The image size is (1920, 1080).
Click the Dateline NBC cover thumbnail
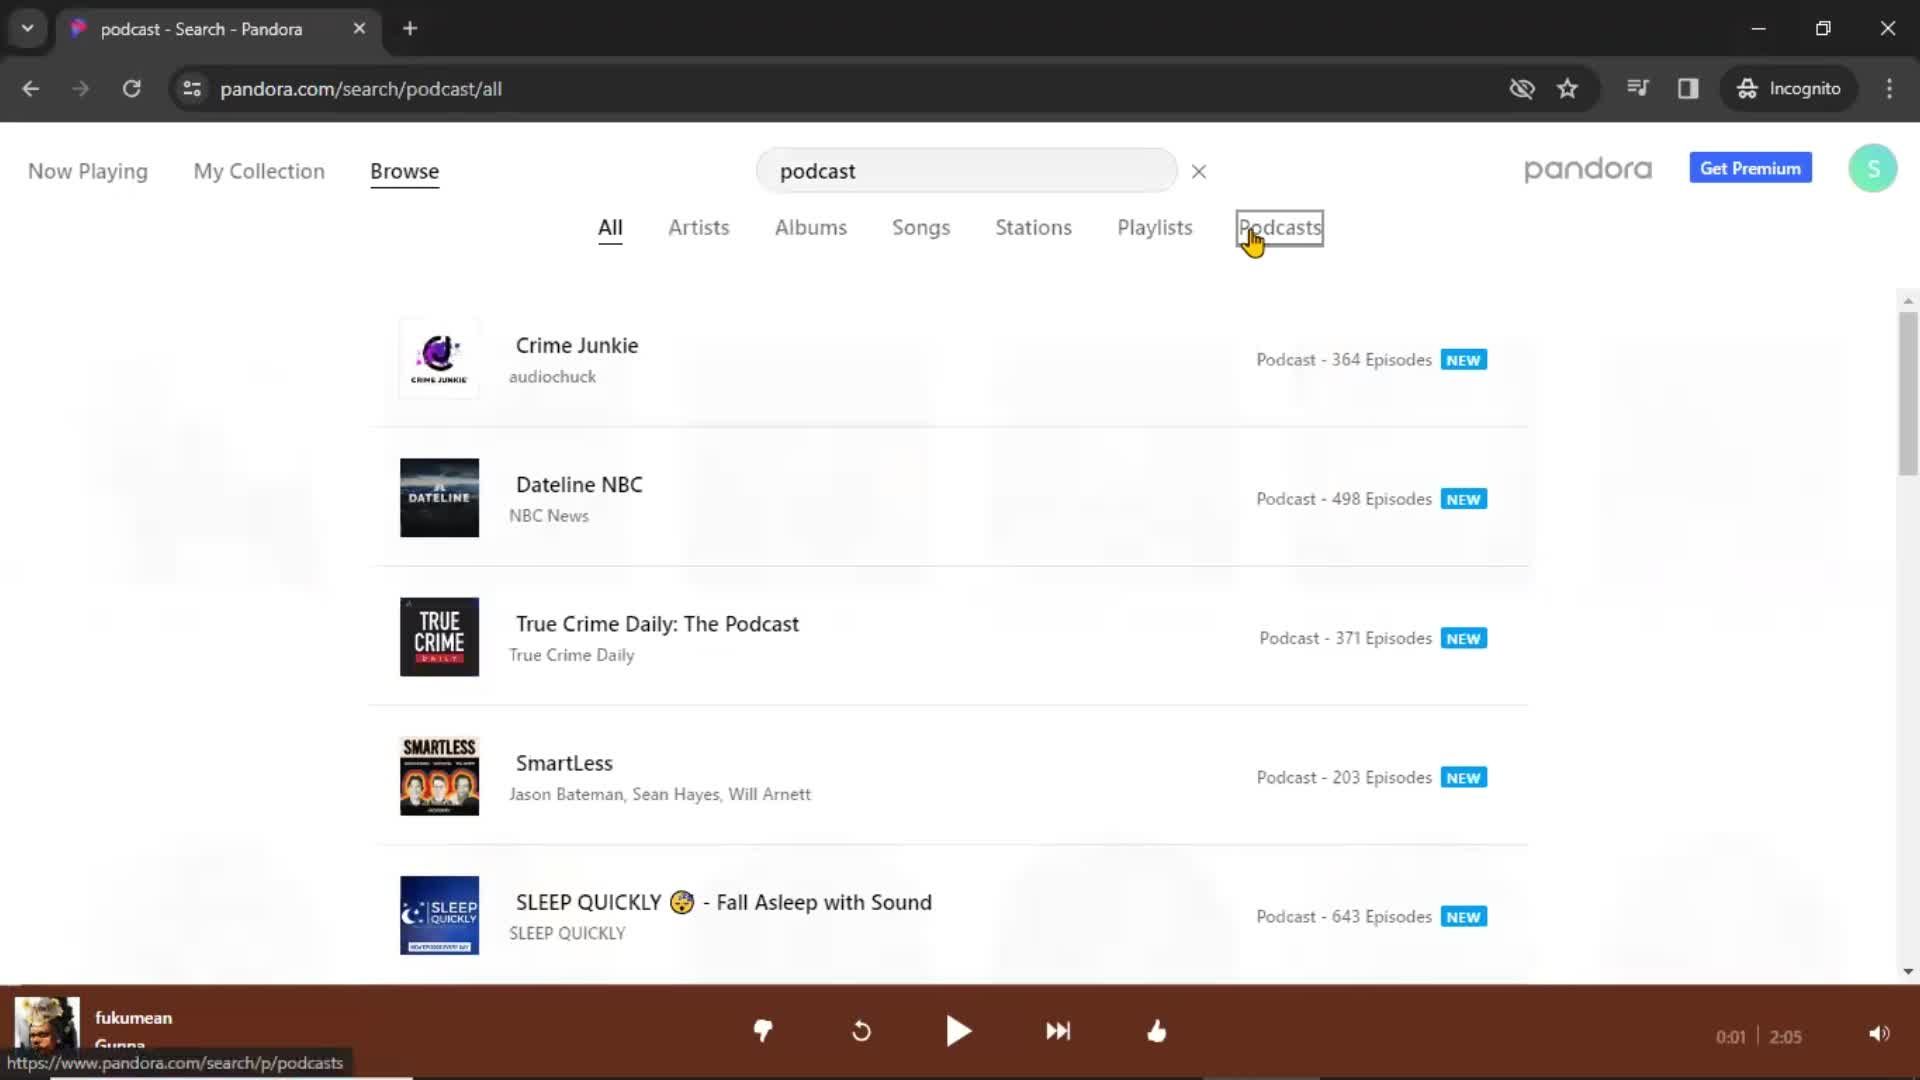[439, 497]
